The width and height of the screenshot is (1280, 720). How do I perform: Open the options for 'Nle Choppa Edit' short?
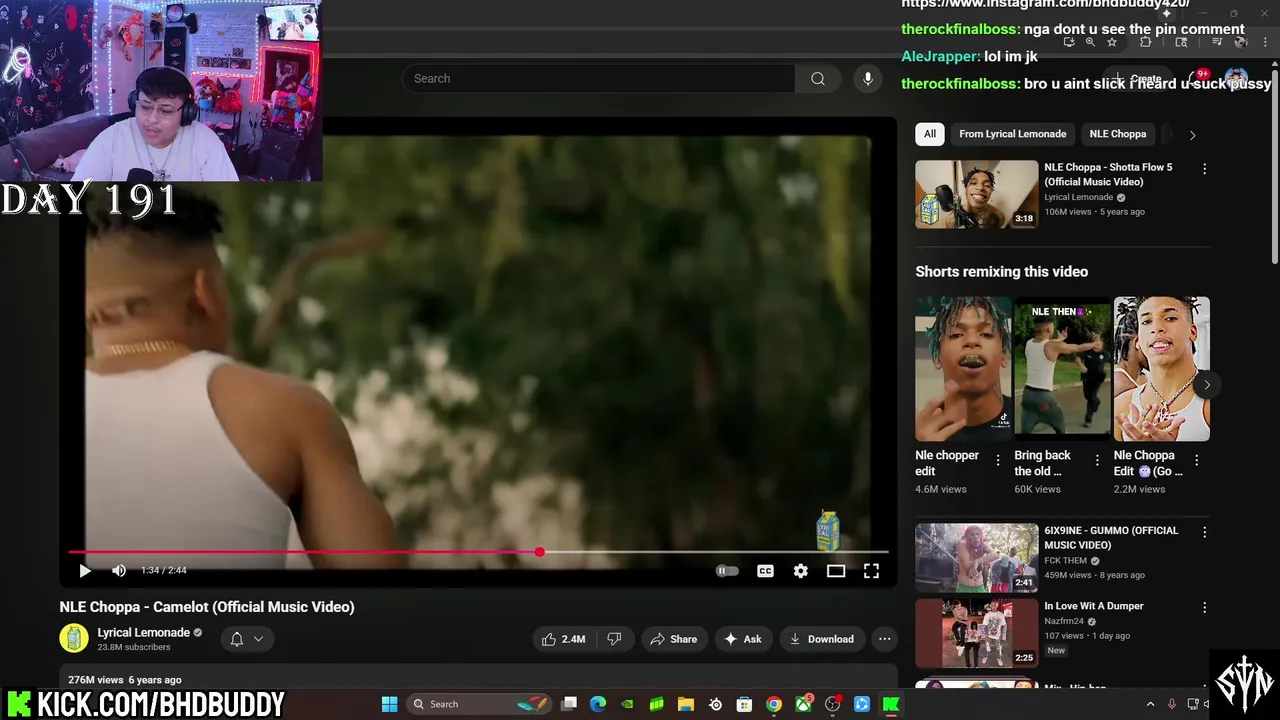pos(1196,460)
